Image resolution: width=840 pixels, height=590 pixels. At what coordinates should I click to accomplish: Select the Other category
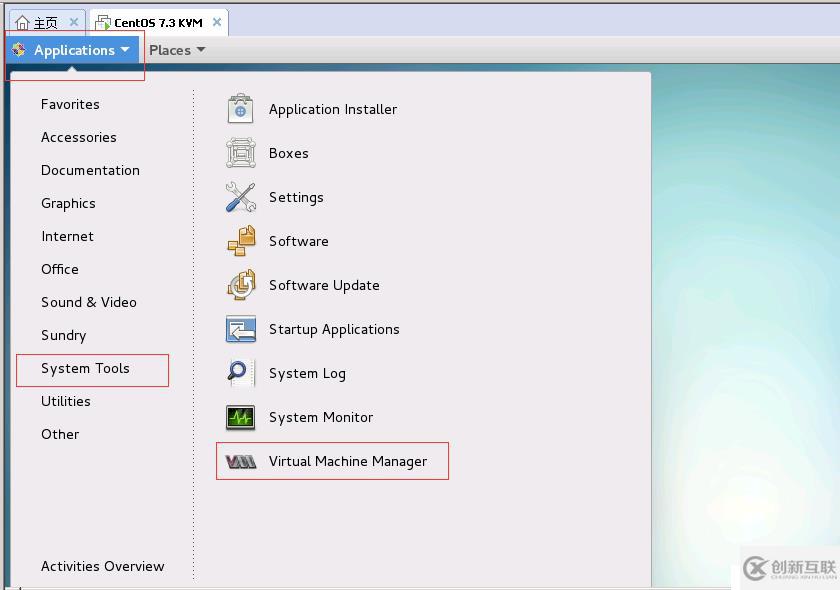(60, 434)
